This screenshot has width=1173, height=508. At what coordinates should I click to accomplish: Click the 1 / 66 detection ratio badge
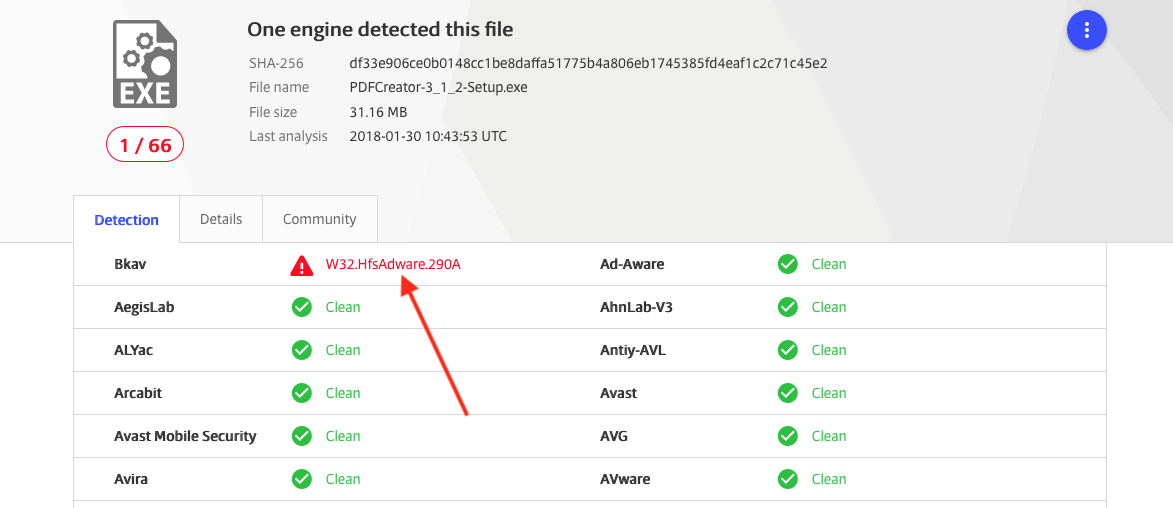146,146
